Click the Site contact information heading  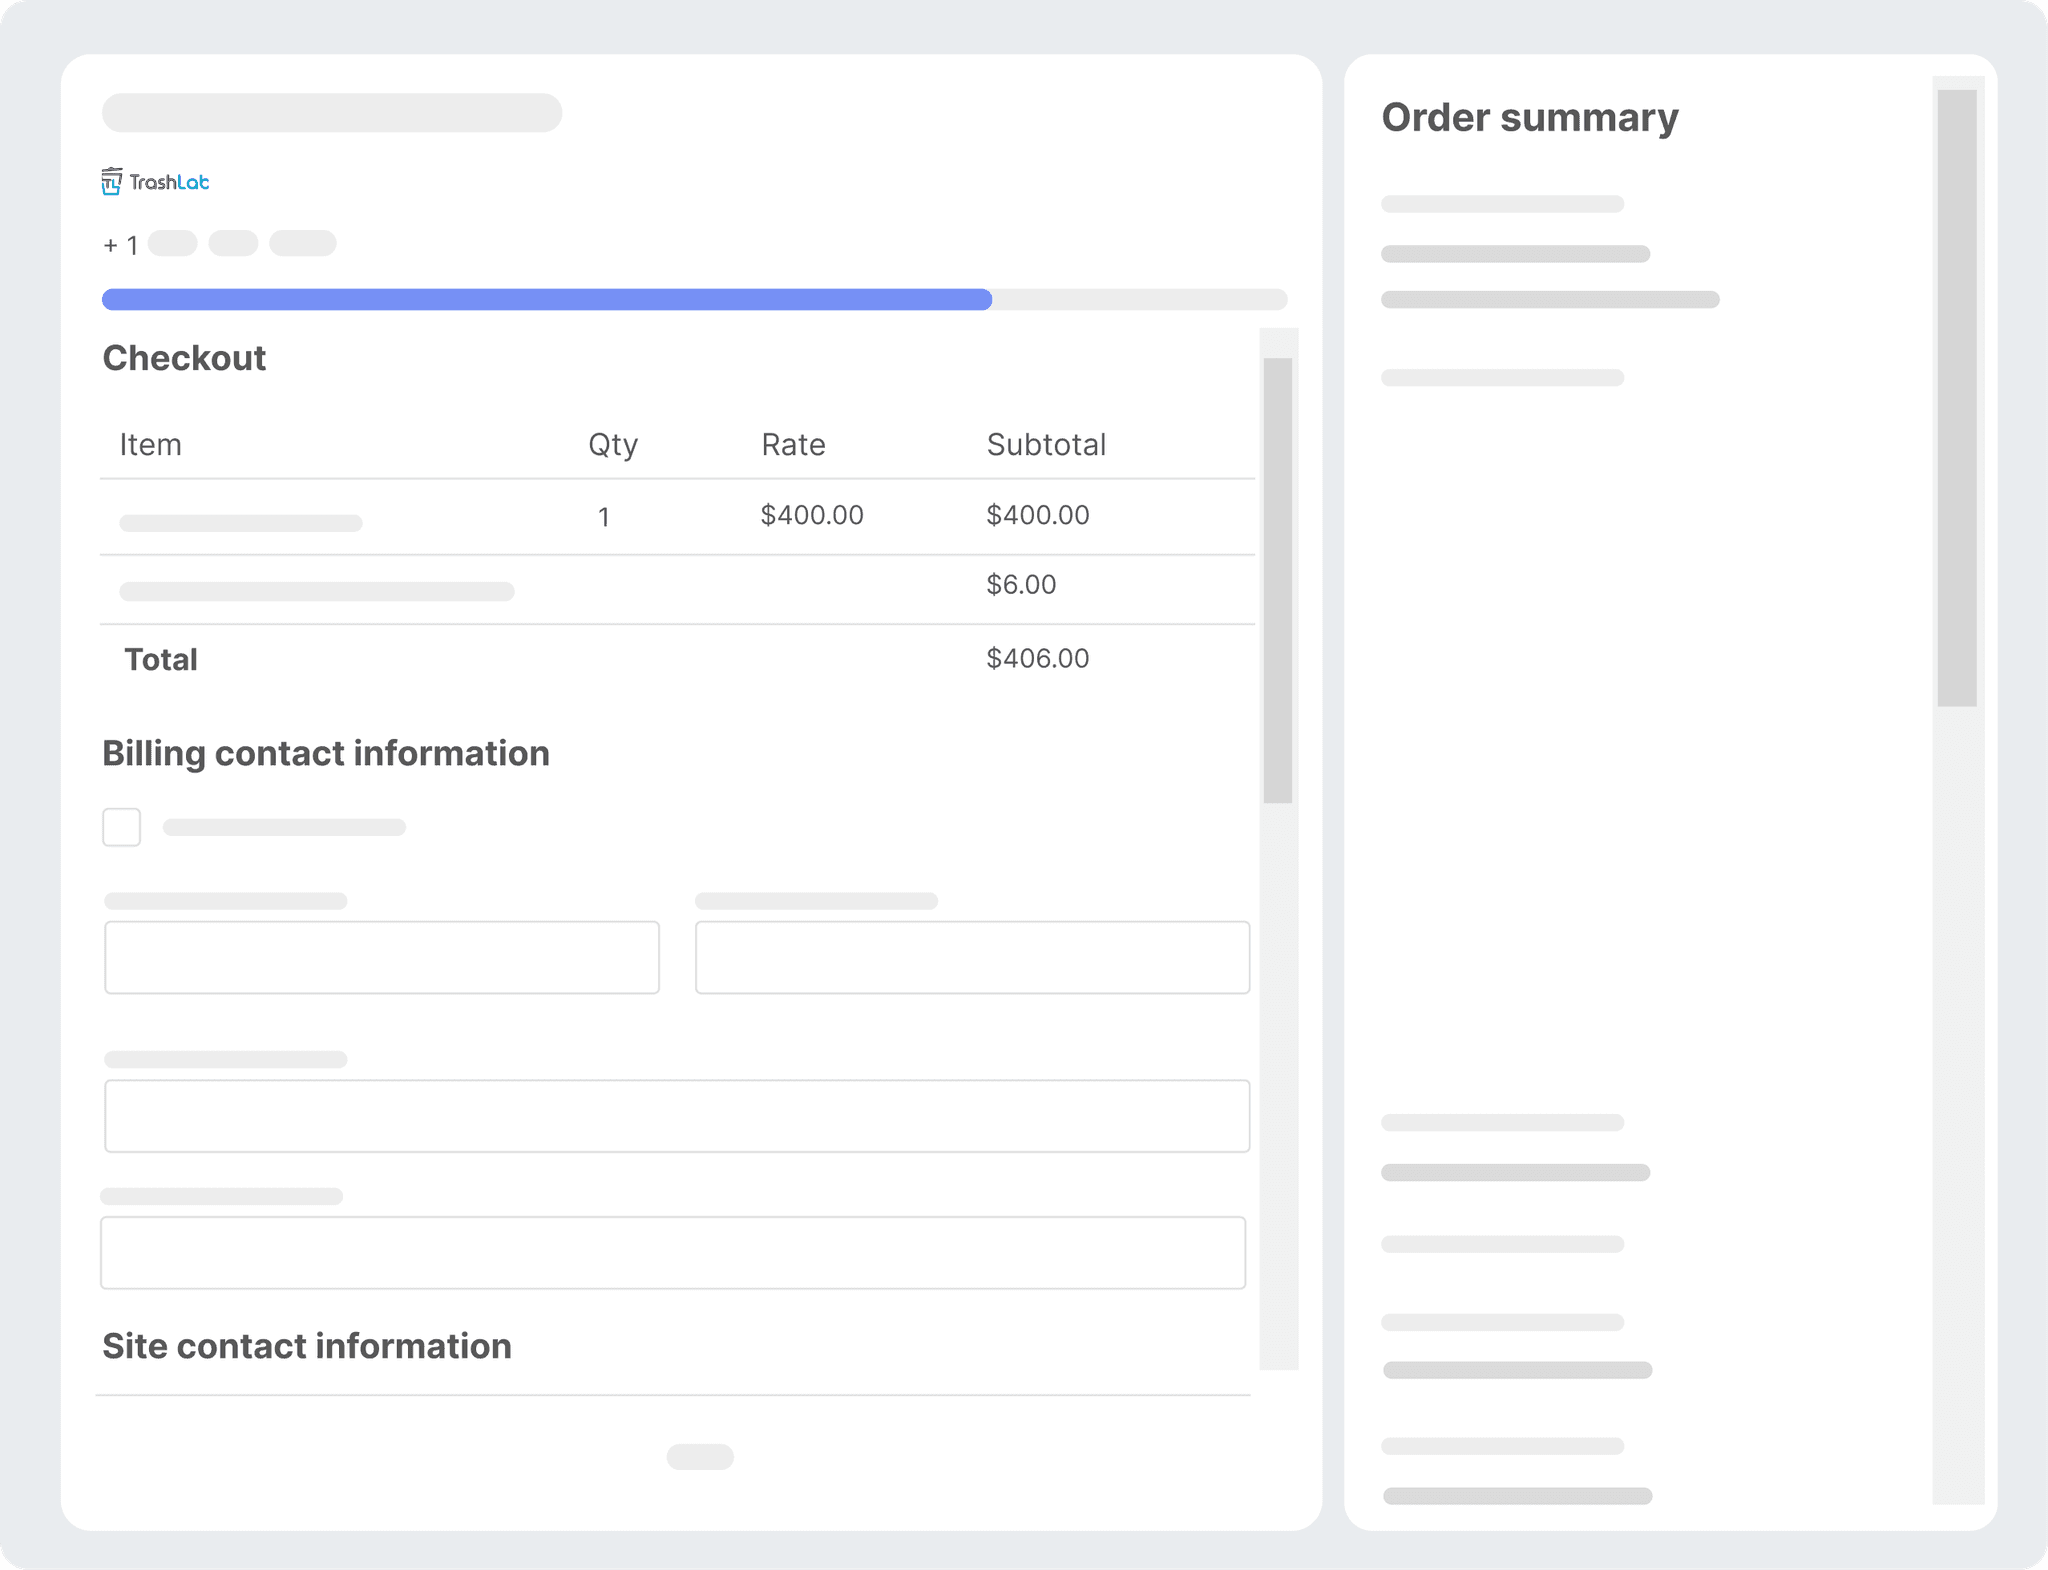point(307,1346)
